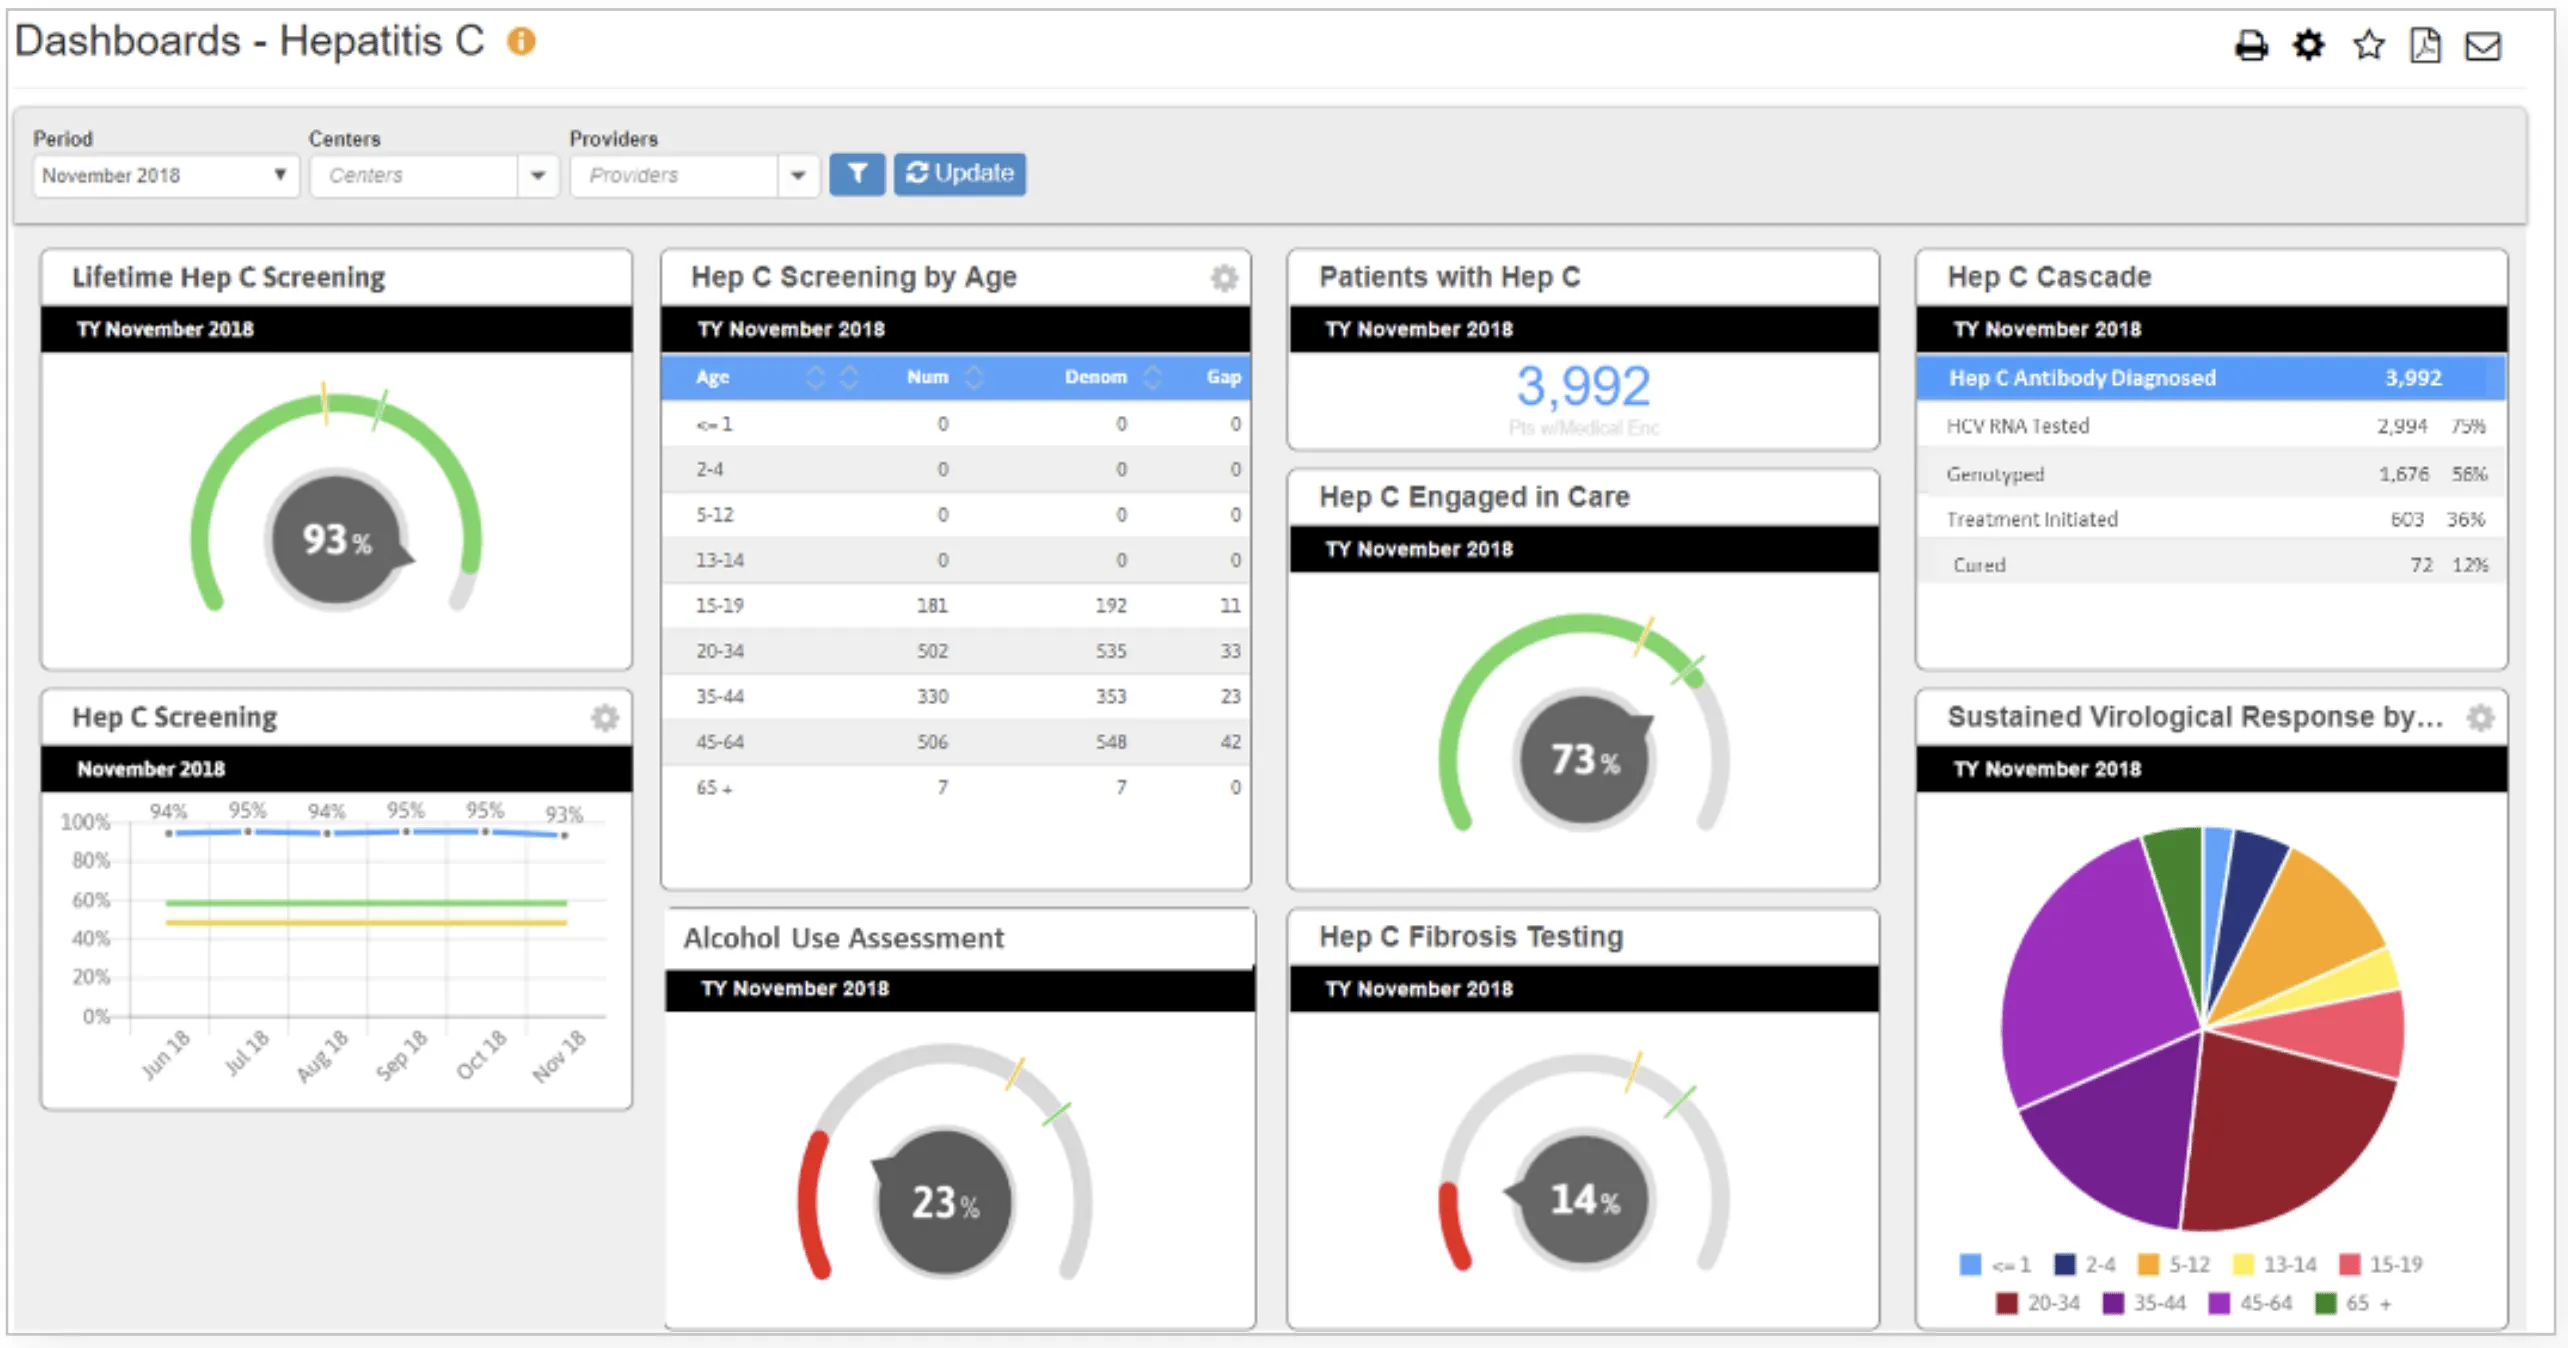Toggle the 20-34 legend swatch
The width and height of the screenshot is (2568, 1348).
tap(2006, 1303)
